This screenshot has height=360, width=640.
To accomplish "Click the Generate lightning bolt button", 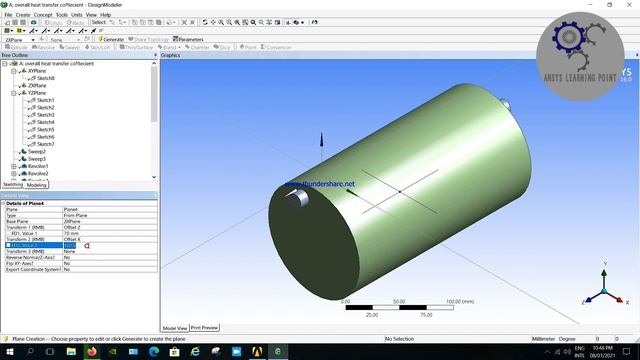I will 111,40.
